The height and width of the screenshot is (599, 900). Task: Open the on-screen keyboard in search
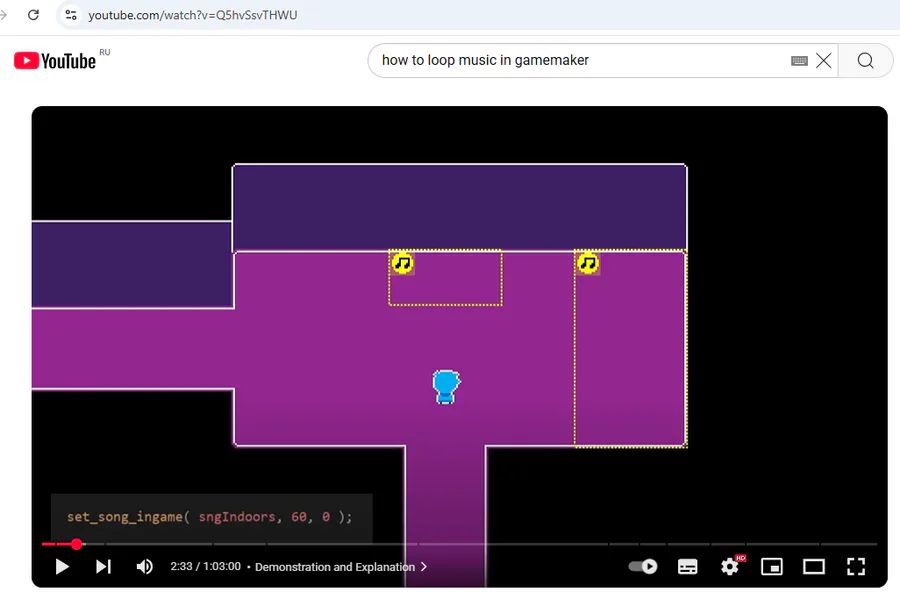point(799,61)
